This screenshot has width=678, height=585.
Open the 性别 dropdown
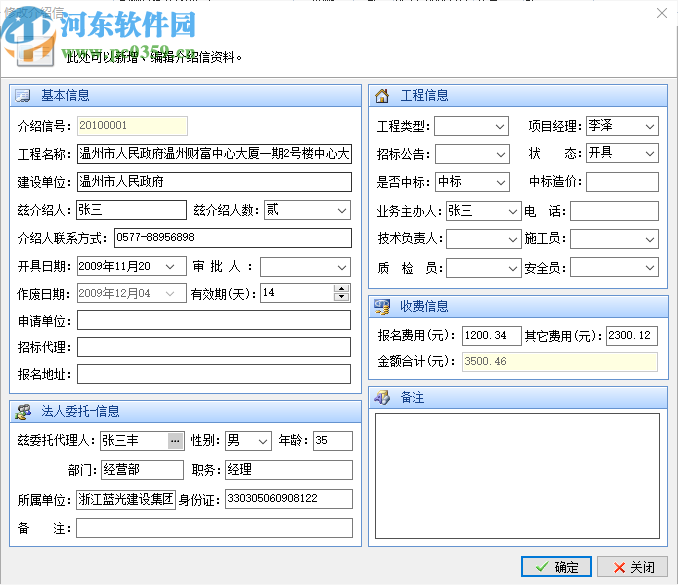[x=262, y=441]
